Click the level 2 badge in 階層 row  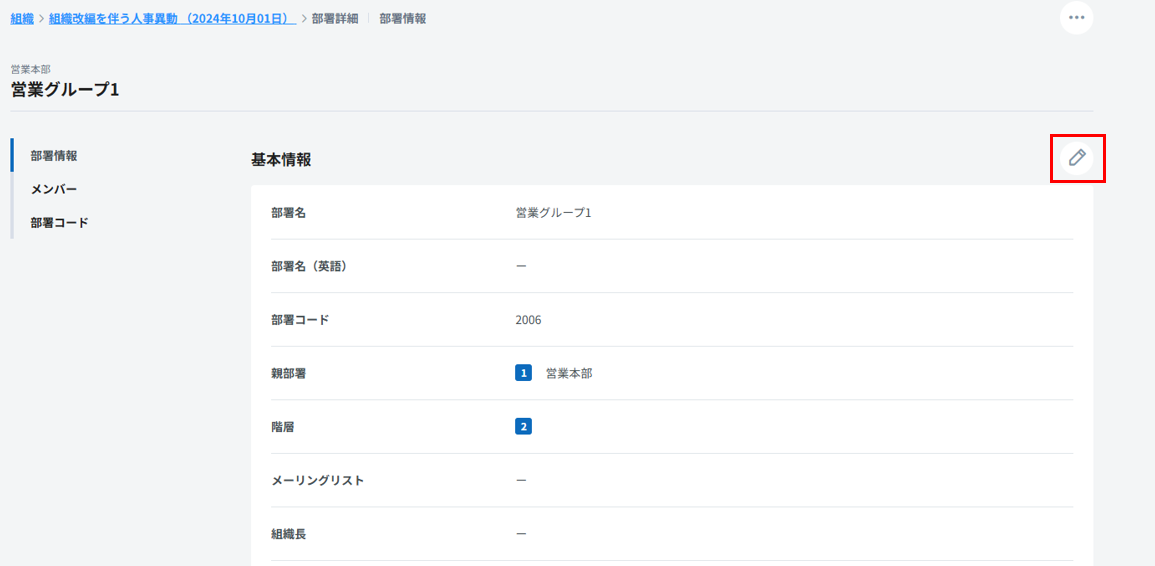523,427
